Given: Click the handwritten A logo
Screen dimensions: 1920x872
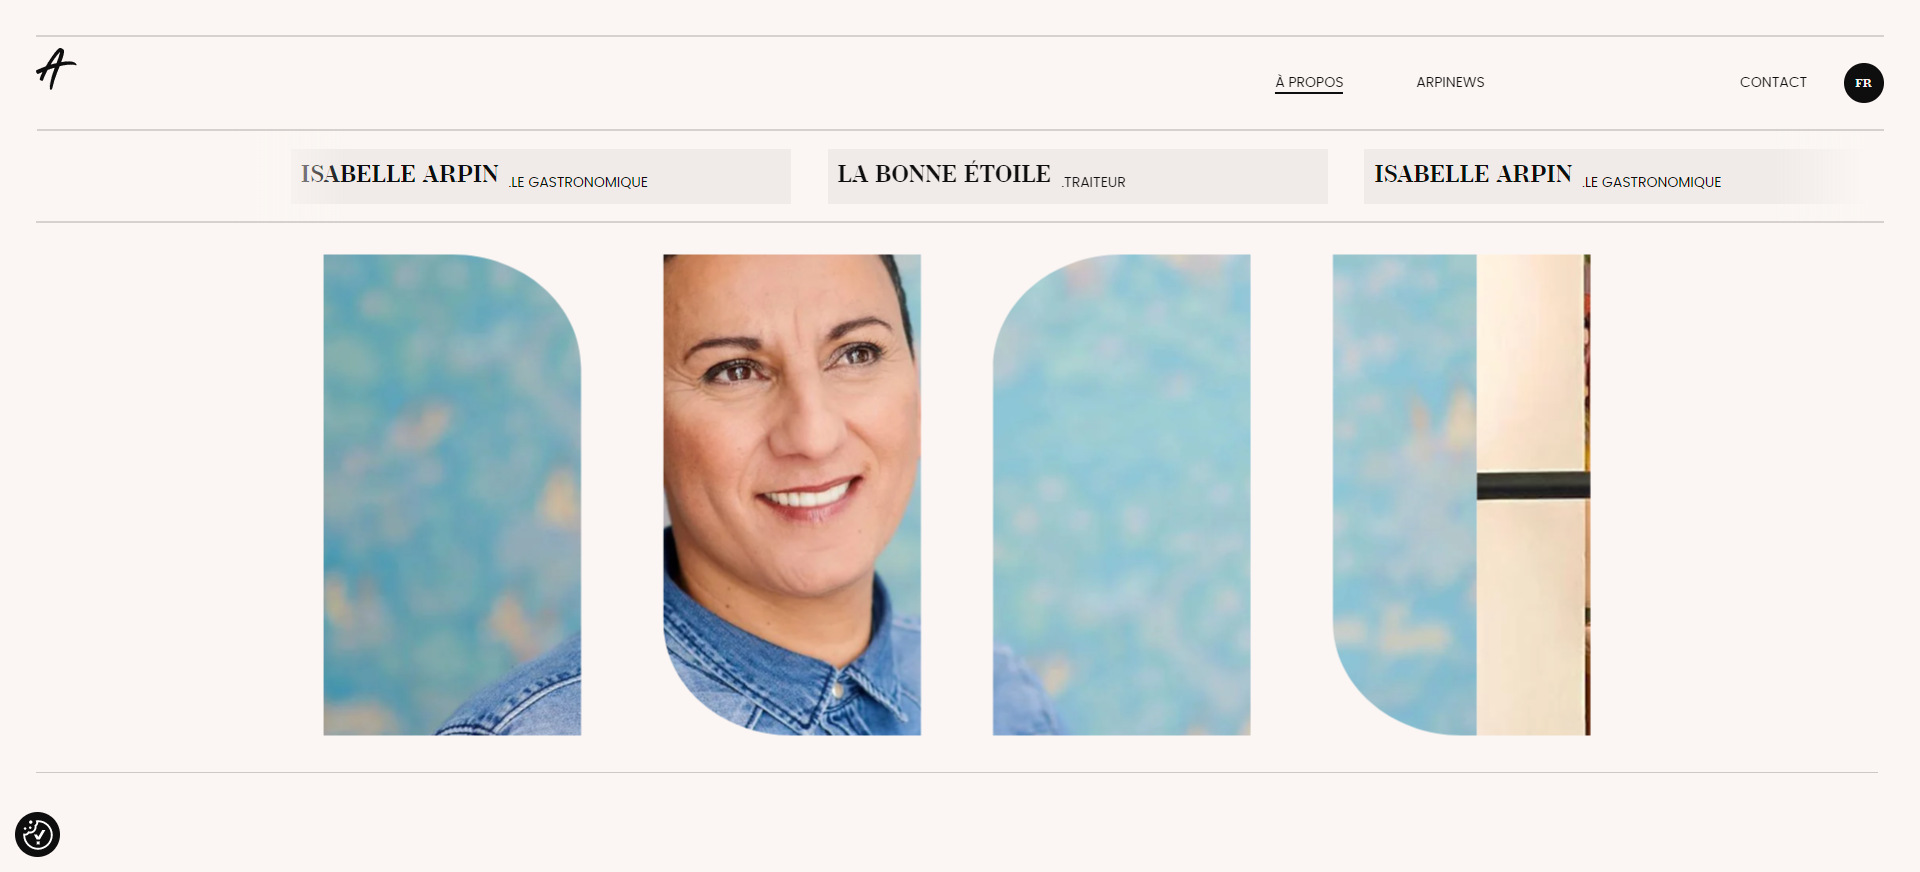Looking at the screenshot, I should pos(56,69).
